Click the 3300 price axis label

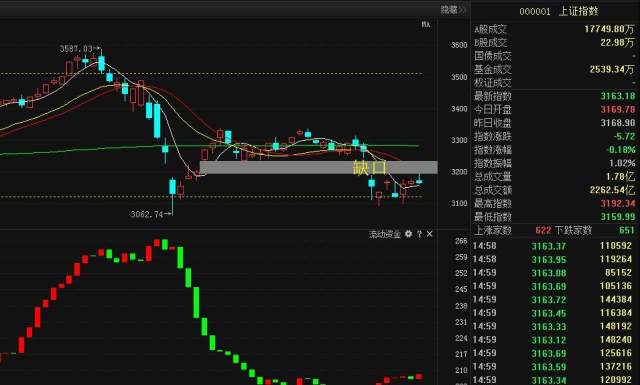click(x=459, y=140)
